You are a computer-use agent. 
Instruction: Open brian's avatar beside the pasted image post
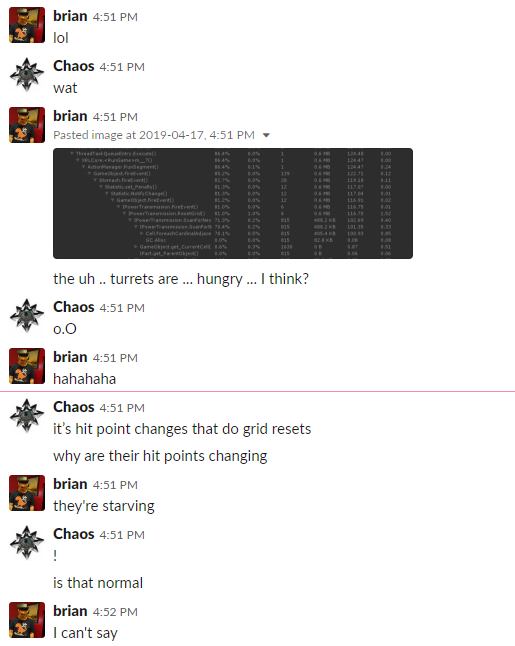point(27,125)
